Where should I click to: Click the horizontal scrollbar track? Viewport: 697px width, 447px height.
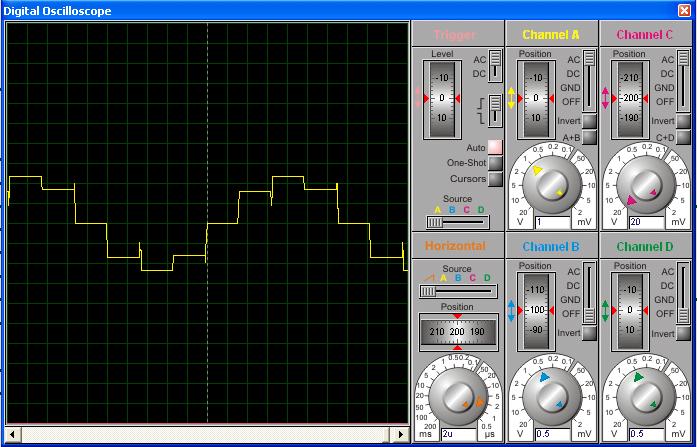pyautogui.click(x=207, y=434)
